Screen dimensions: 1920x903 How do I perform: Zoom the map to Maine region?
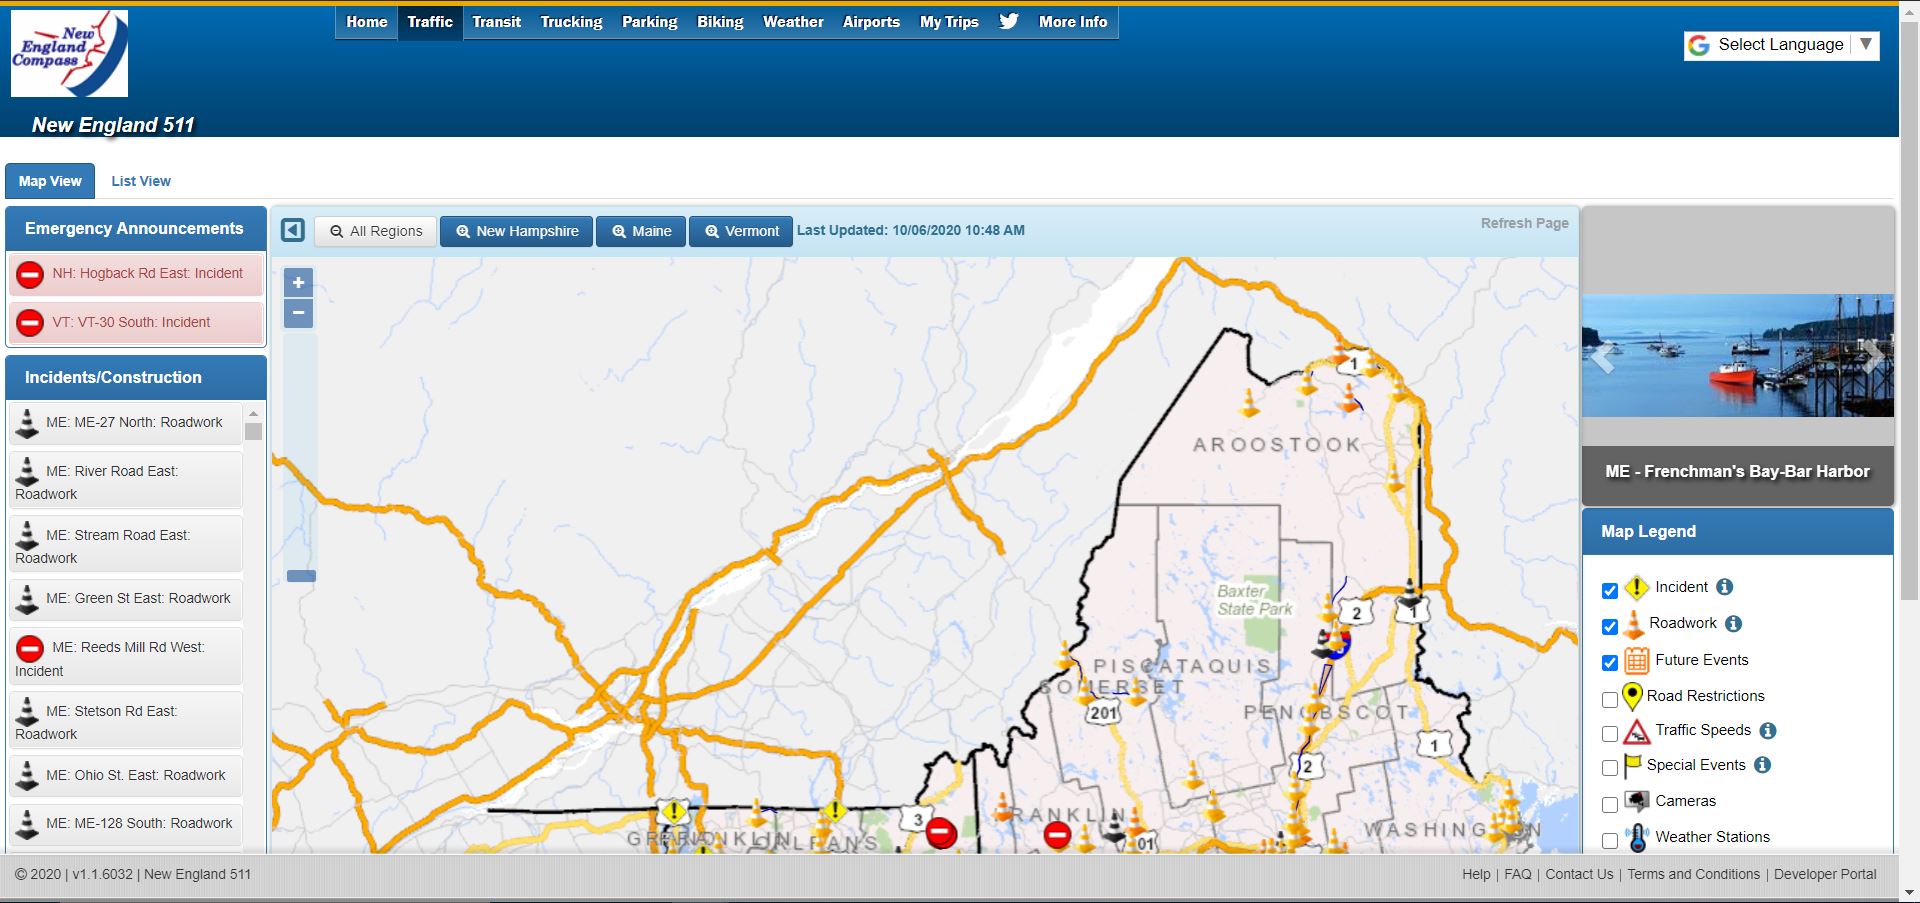point(641,231)
